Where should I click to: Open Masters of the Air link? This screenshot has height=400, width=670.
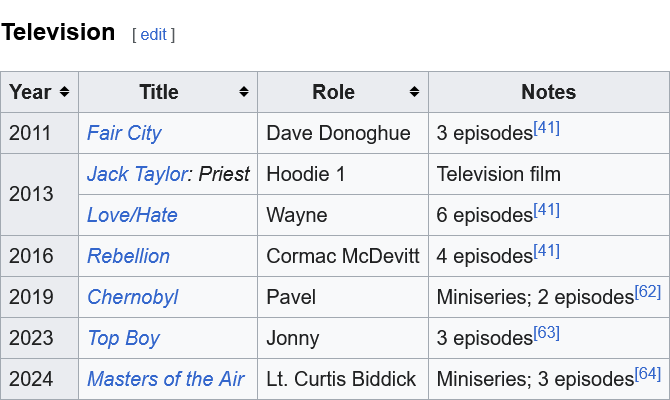click(x=165, y=379)
